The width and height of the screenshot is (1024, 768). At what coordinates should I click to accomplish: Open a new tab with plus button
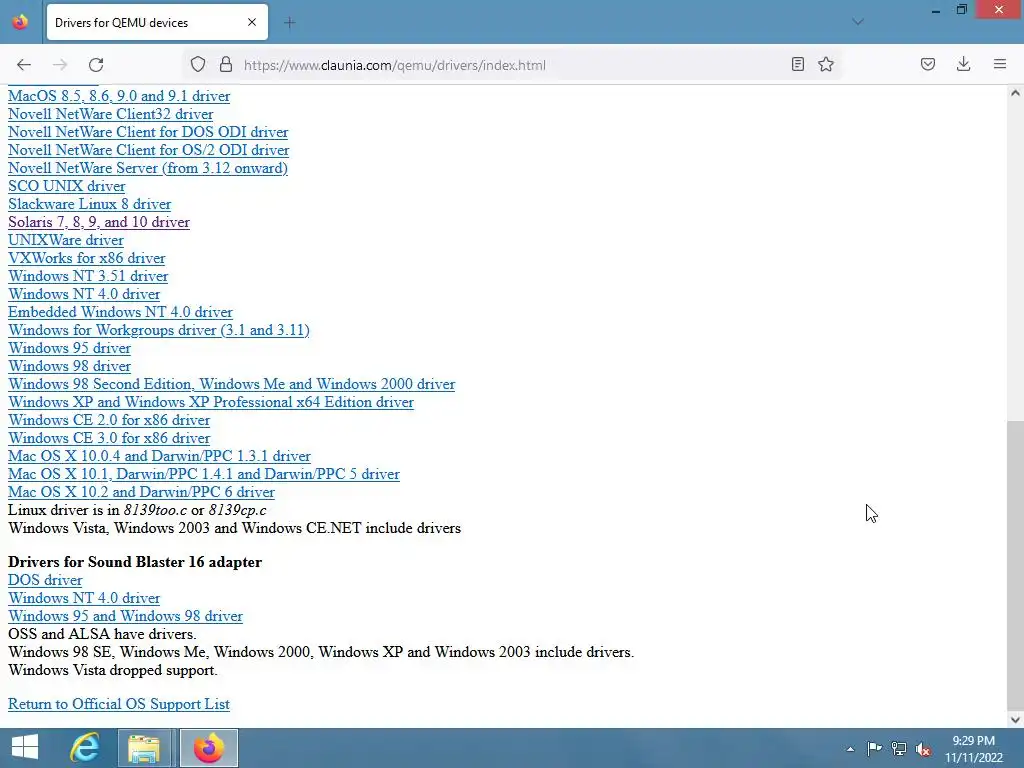pyautogui.click(x=289, y=23)
